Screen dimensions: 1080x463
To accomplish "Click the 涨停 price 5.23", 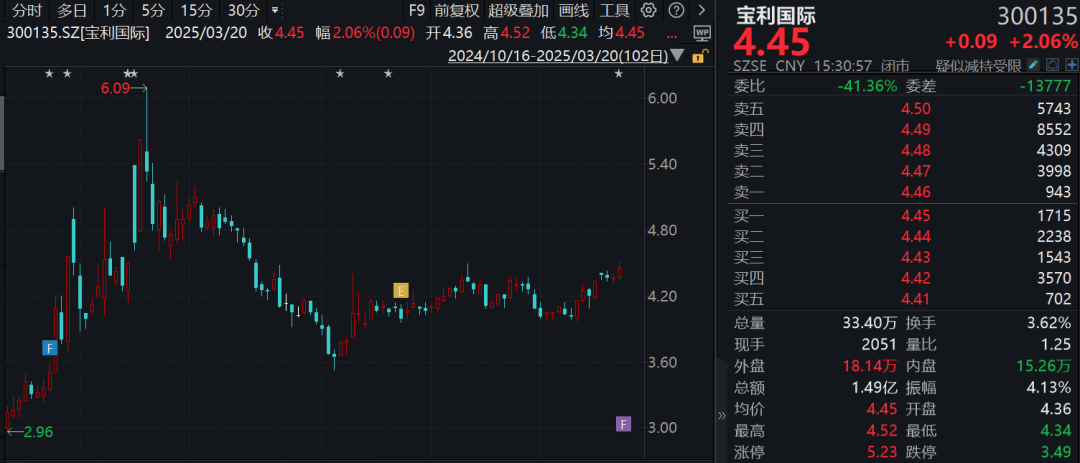I will (x=883, y=453).
